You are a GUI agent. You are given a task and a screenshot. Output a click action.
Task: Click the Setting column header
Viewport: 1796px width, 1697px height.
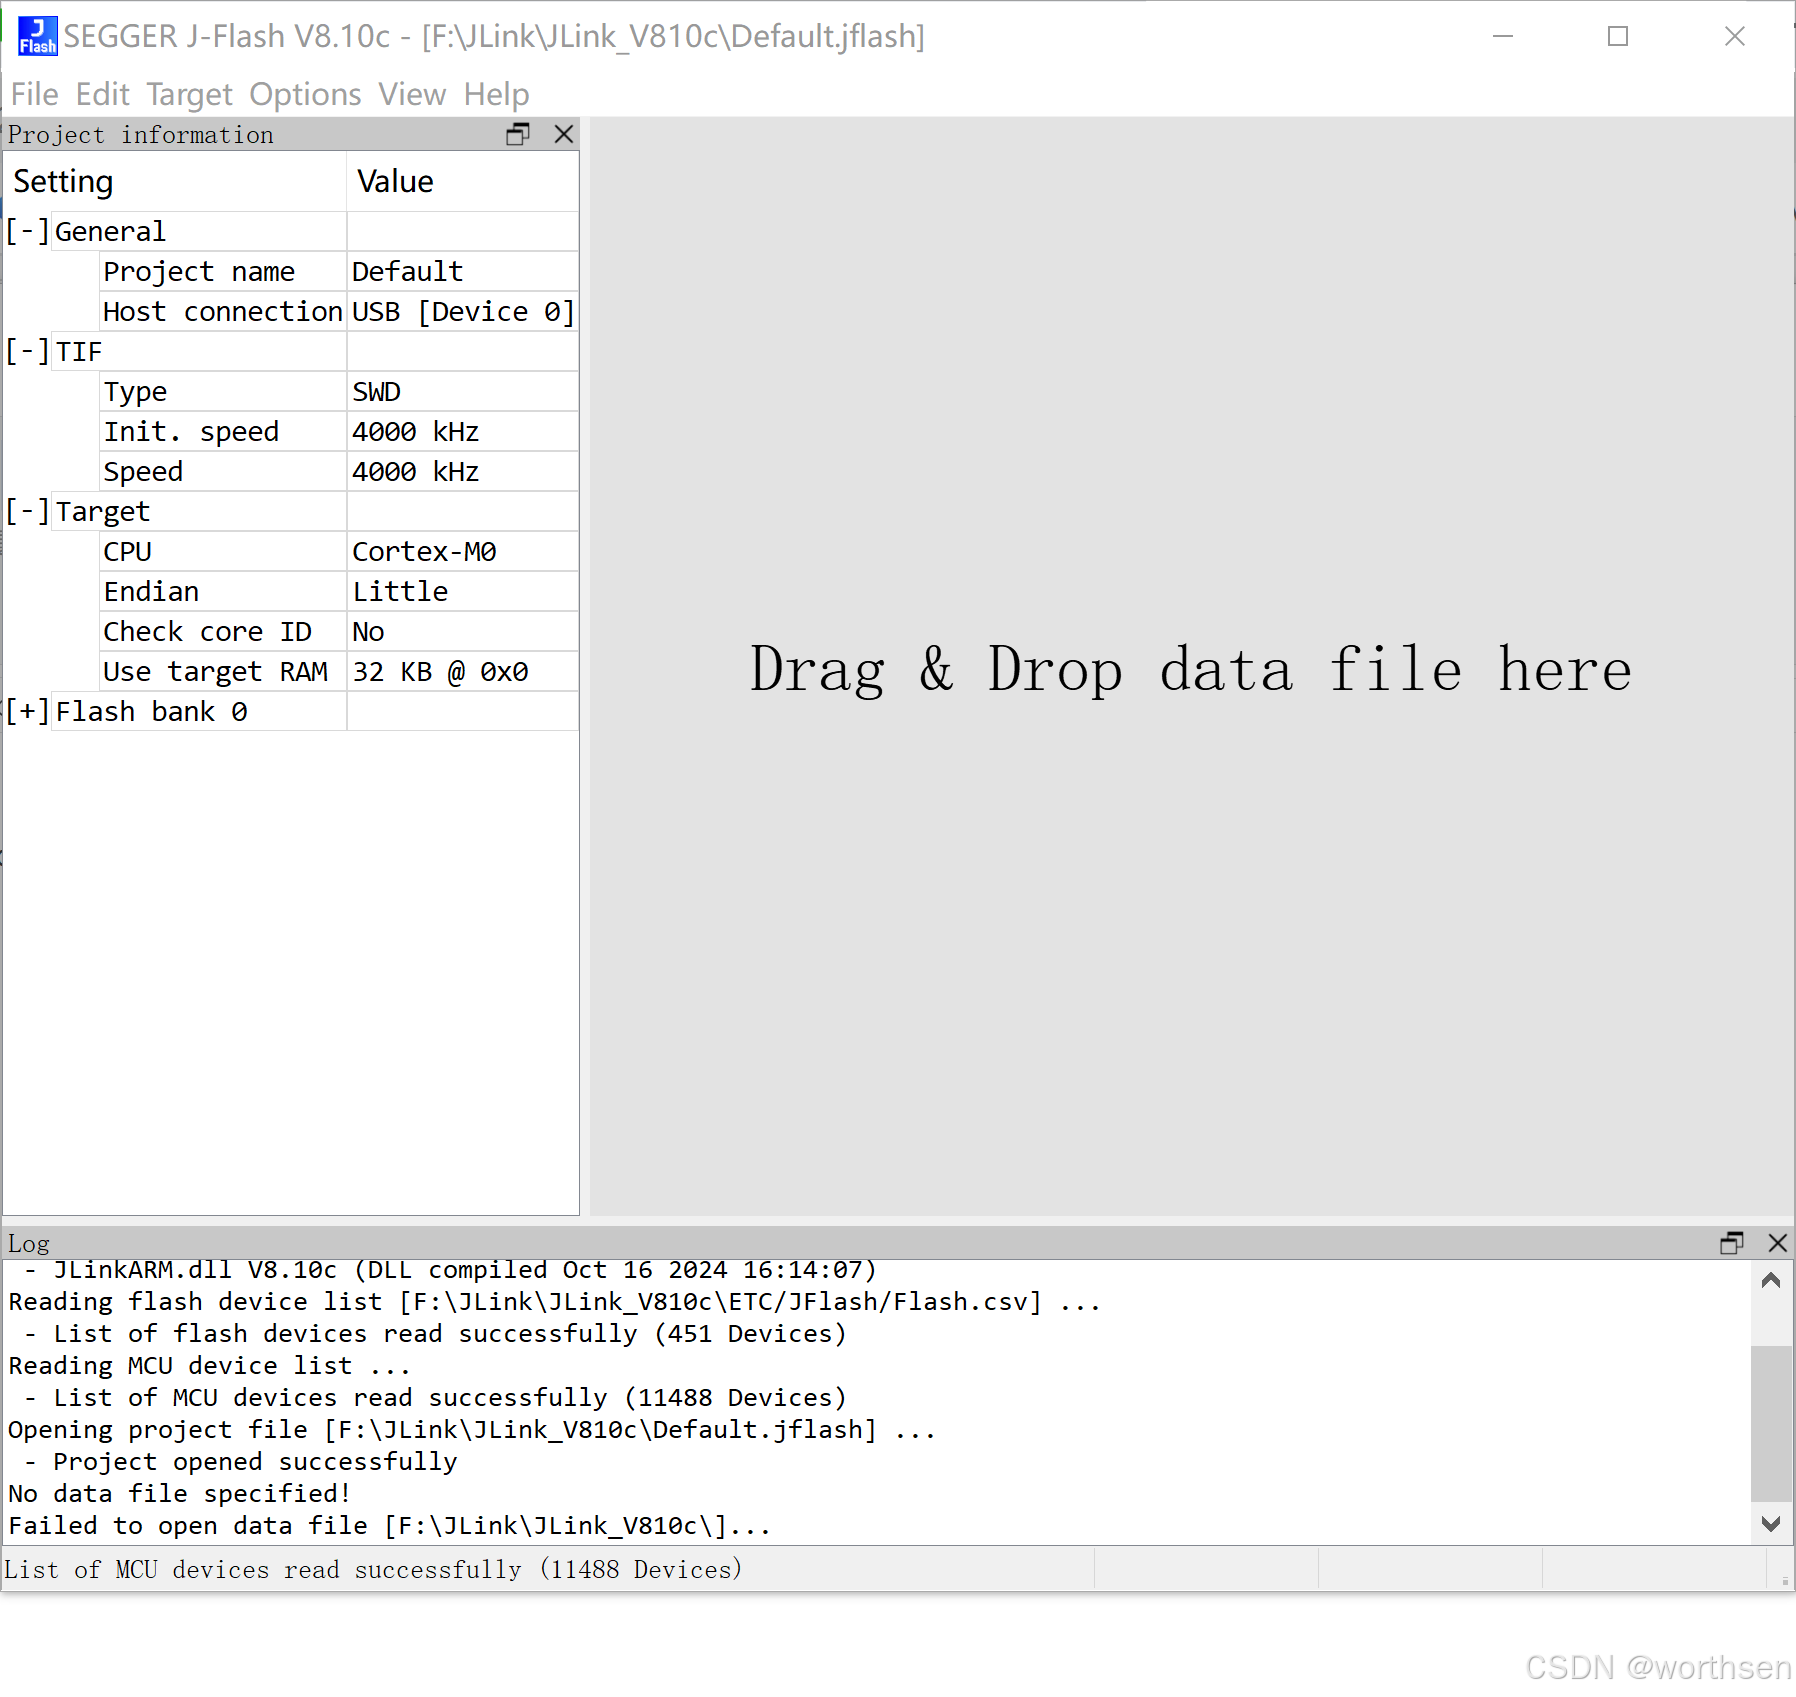click(x=175, y=181)
